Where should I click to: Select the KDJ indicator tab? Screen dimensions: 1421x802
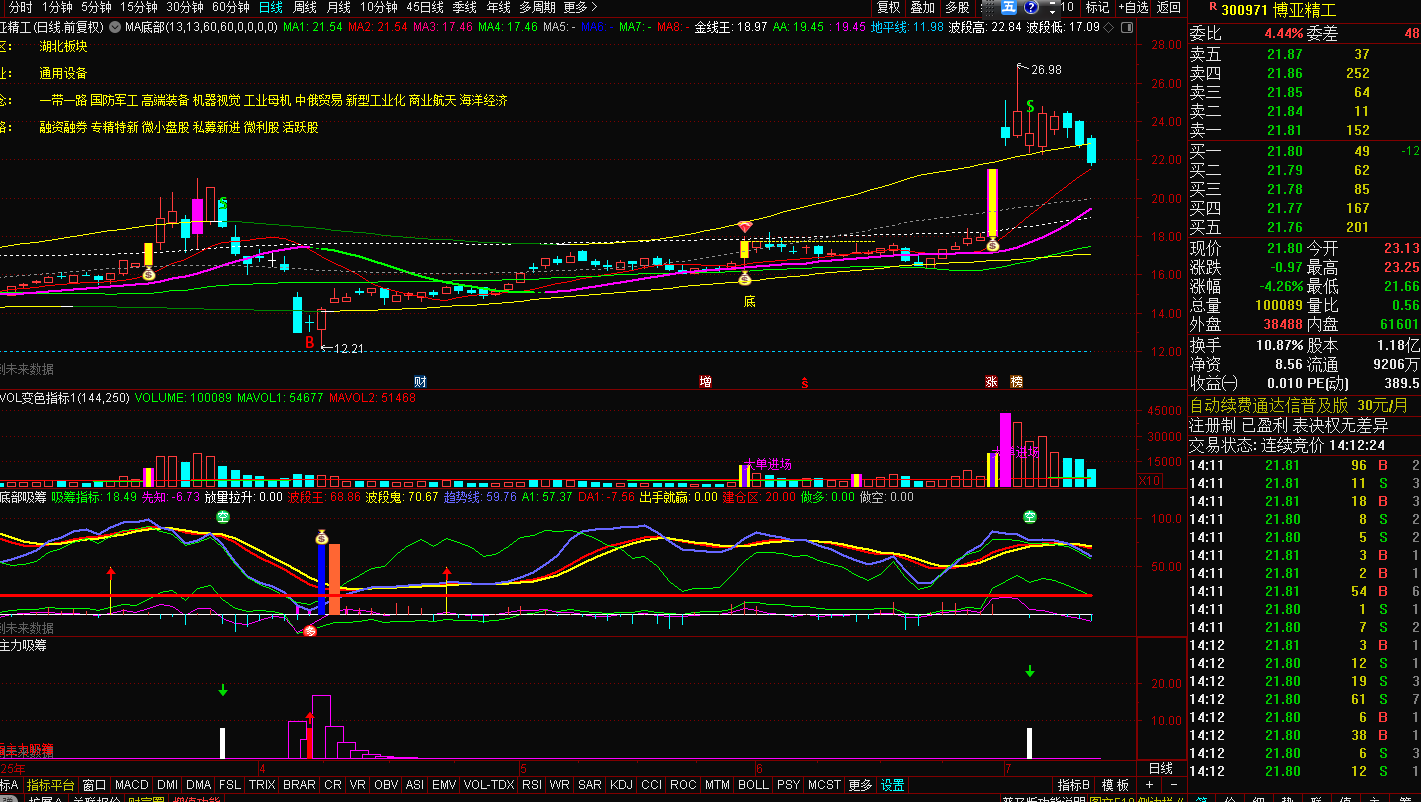click(621, 785)
